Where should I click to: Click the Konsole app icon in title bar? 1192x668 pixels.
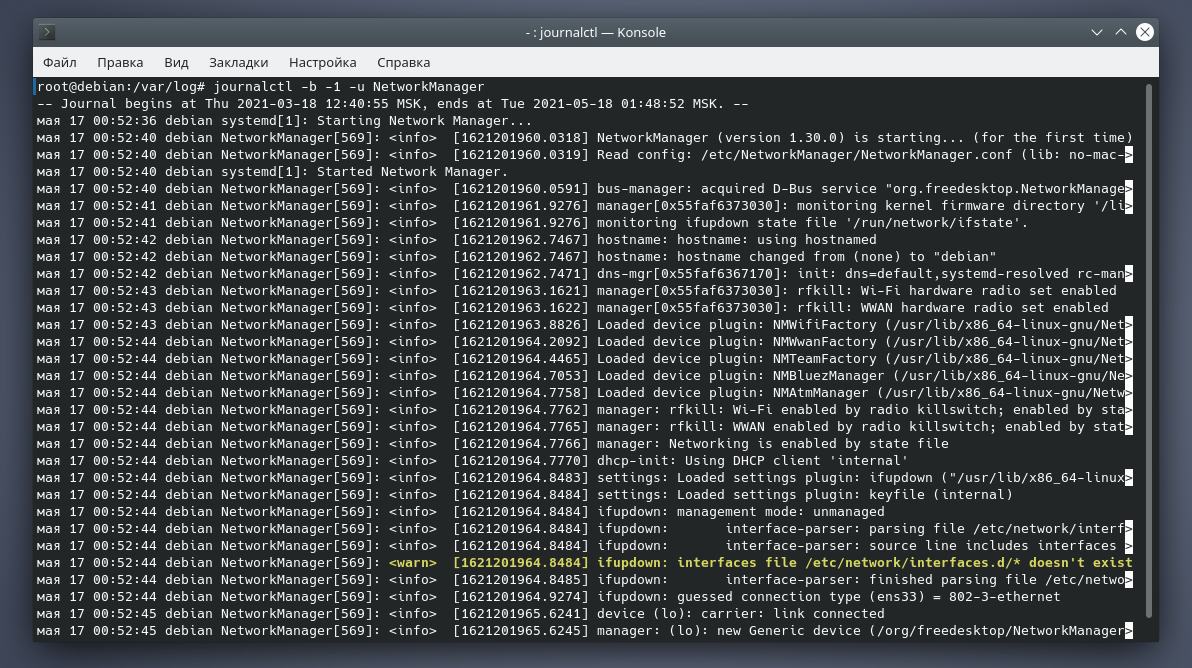point(47,32)
